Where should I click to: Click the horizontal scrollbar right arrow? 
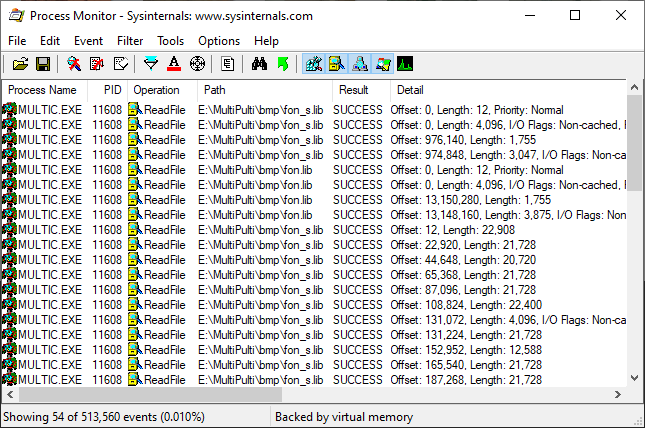tap(618, 394)
